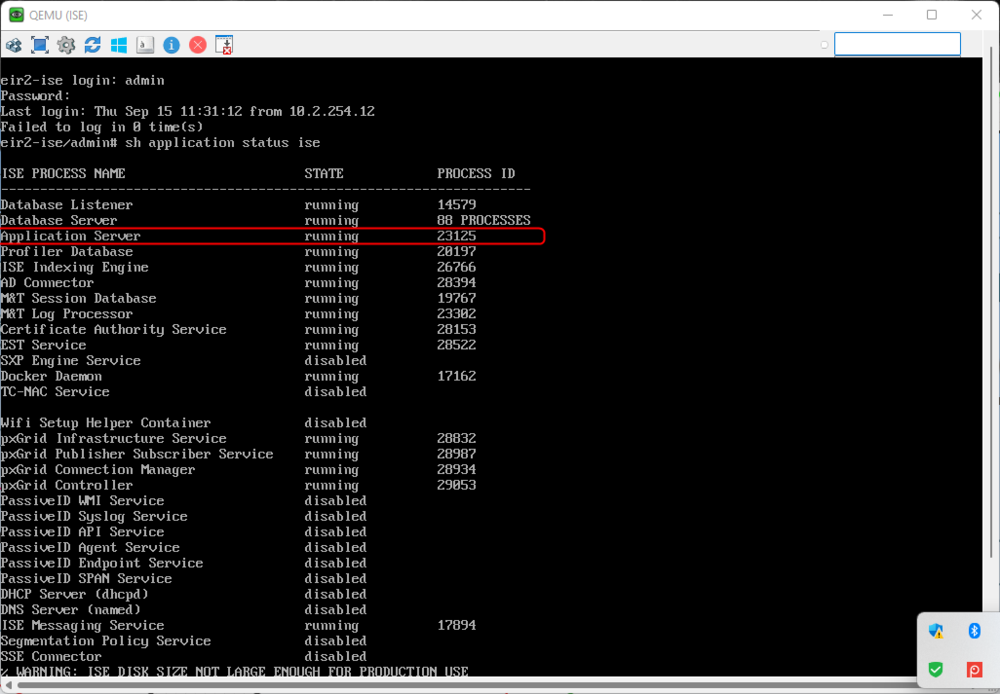Click the keyboard key icon in the toolbar
The image size is (1000, 694).
pos(145,45)
